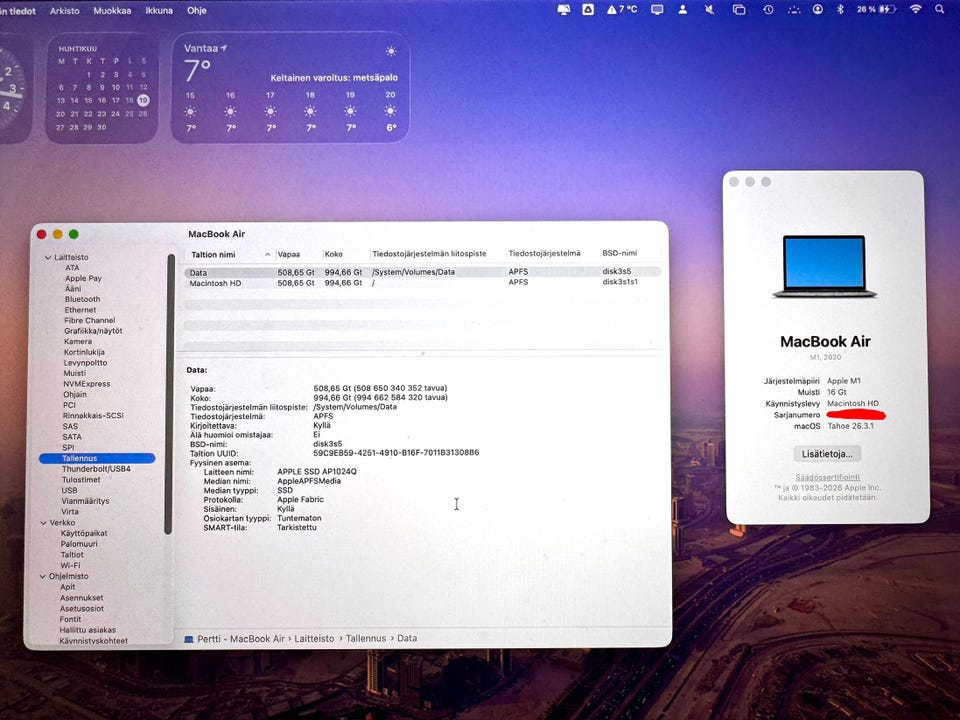The width and height of the screenshot is (960, 720).
Task: Click the pane divider handle below volume list
Action: 422,353
